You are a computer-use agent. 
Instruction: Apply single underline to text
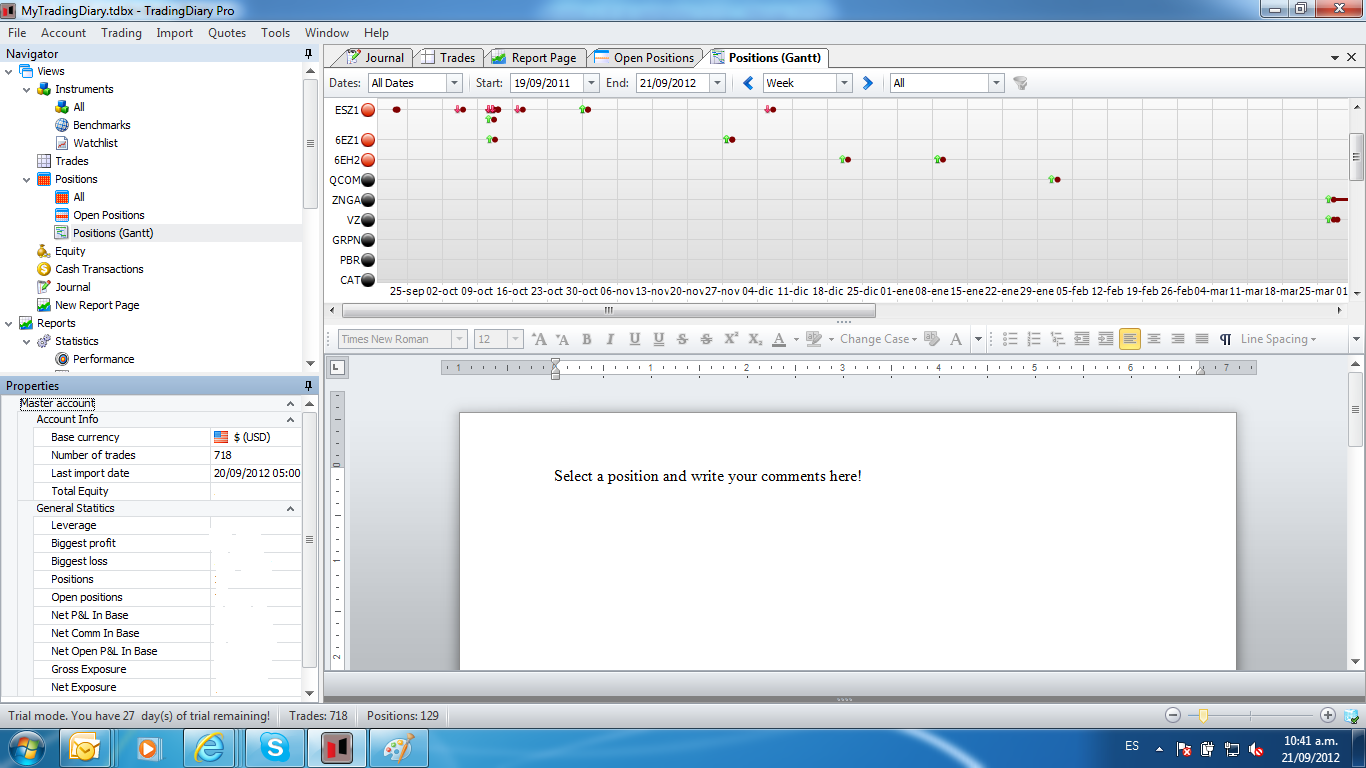point(635,339)
